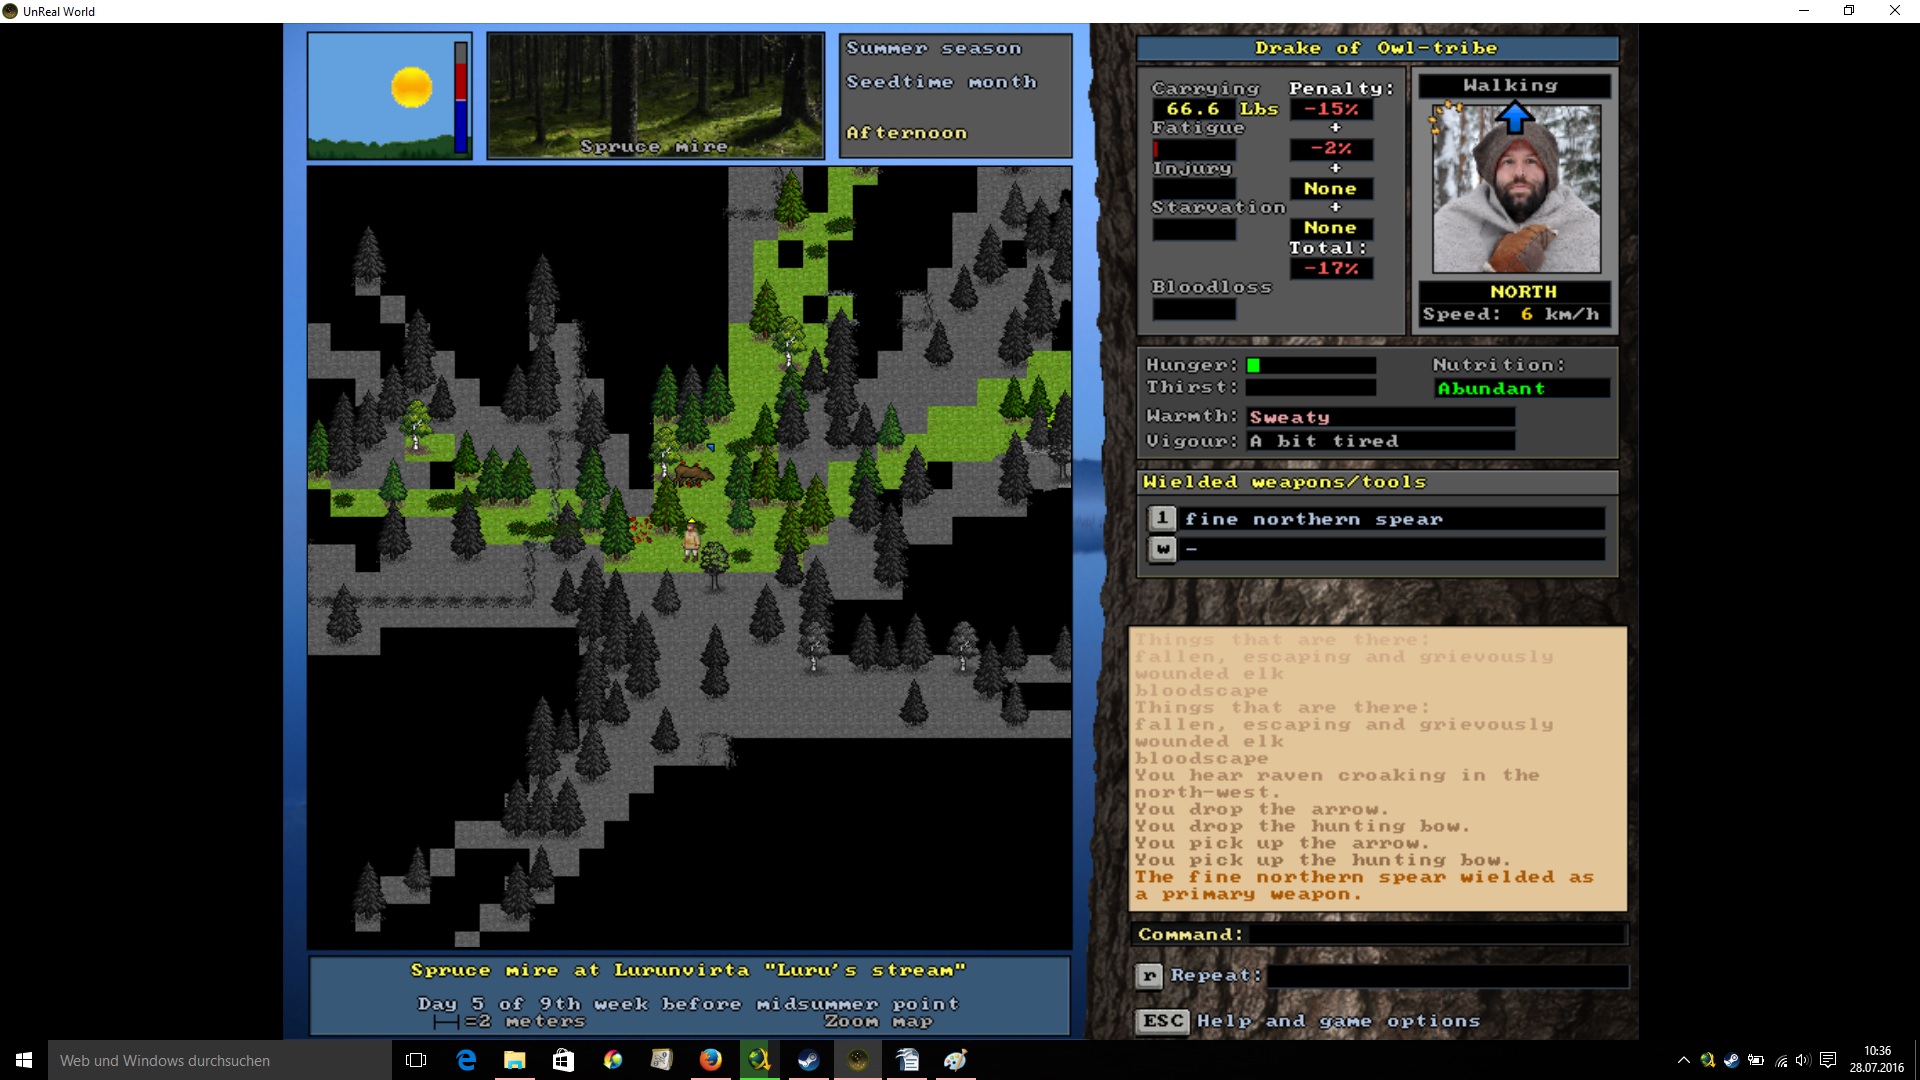Screen dimensions: 1920x1080
Task: Click the temperature gauge beside the sun
Action: (461, 97)
